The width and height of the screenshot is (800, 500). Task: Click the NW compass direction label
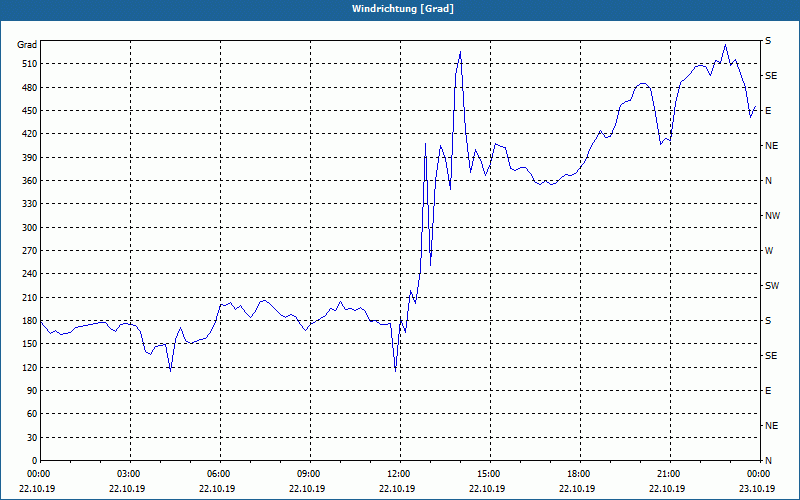(x=772, y=216)
